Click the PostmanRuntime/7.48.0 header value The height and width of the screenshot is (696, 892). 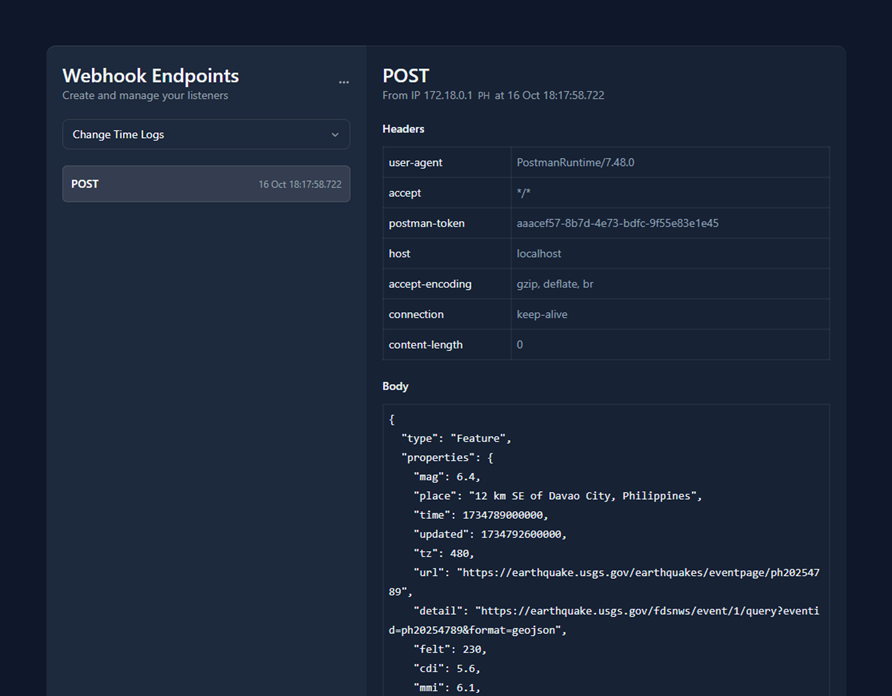[575, 162]
